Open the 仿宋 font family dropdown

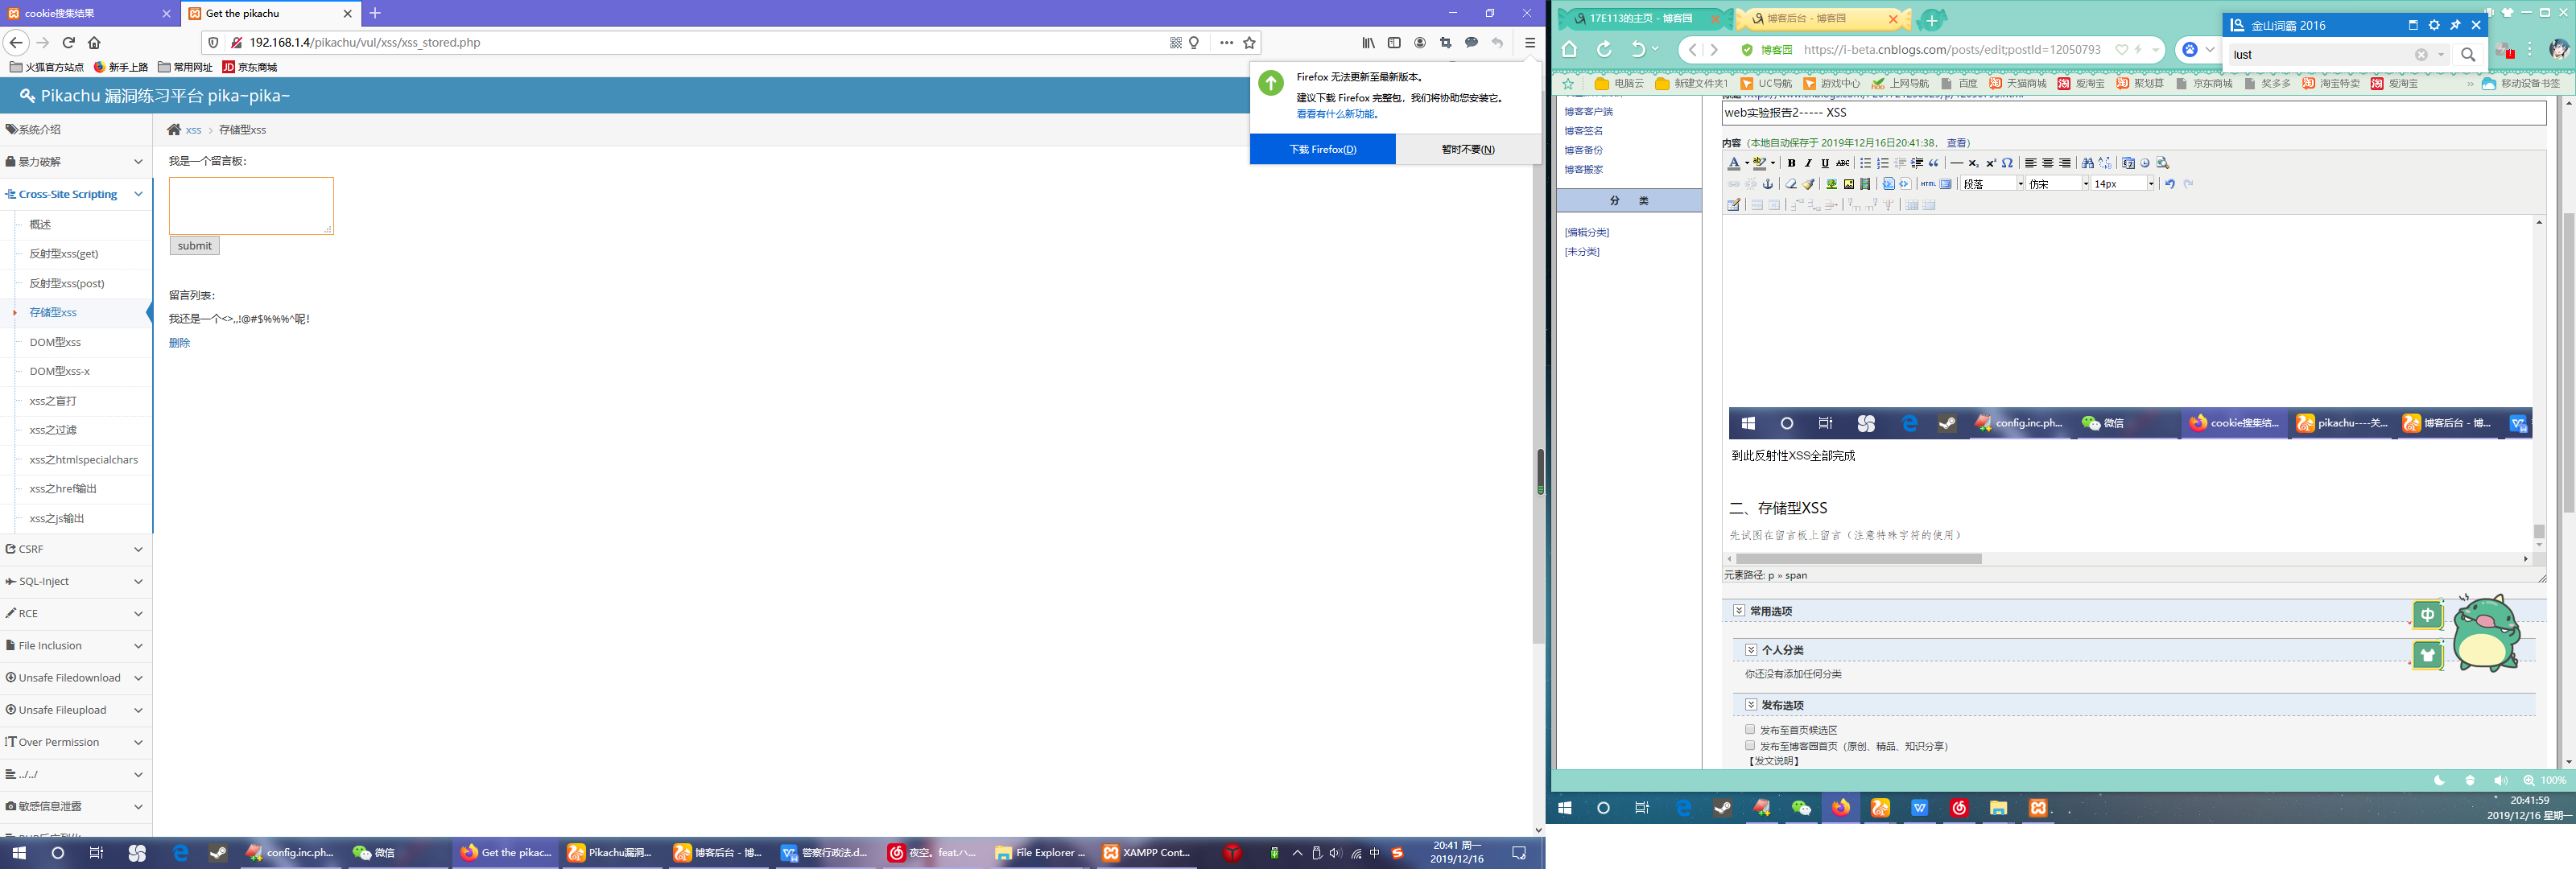[2086, 184]
